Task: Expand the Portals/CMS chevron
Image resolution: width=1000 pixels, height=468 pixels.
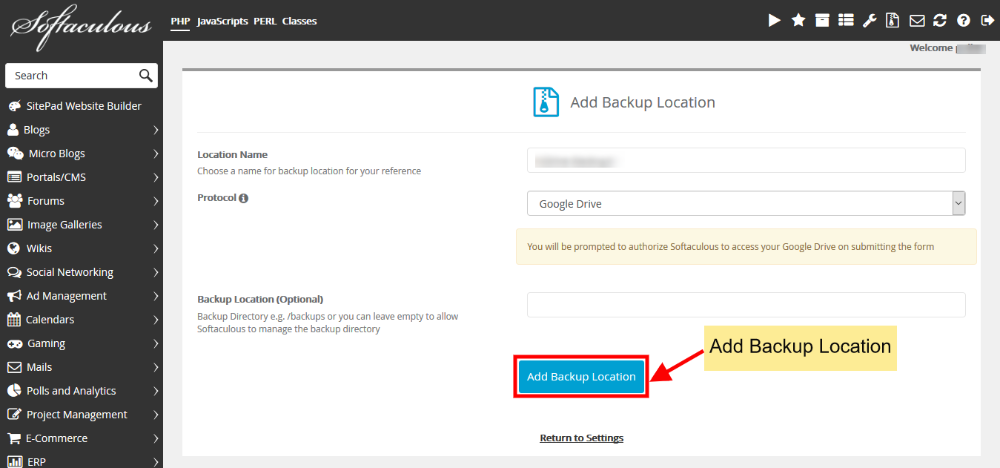Action: pyautogui.click(x=156, y=177)
